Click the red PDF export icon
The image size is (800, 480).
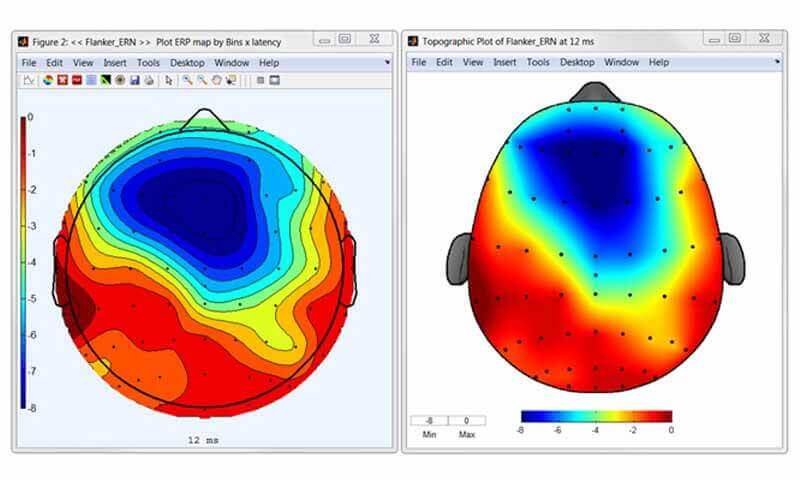point(76,80)
